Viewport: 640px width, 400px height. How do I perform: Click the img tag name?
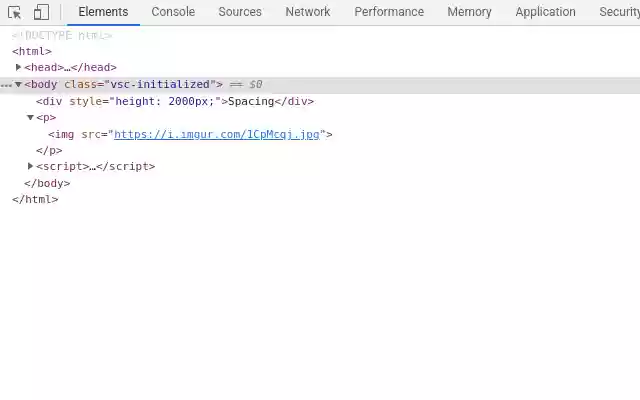64,134
